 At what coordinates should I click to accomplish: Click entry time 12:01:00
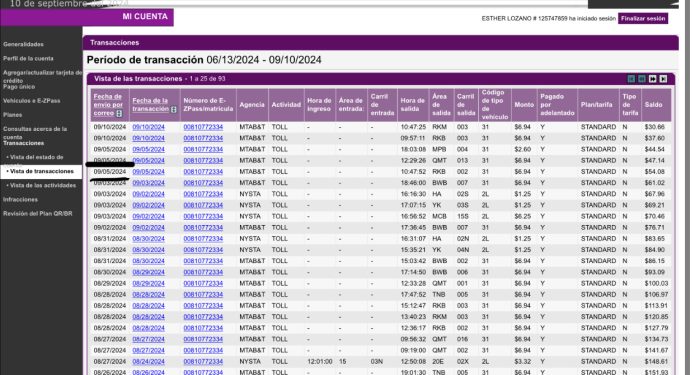pyautogui.click(x=320, y=361)
